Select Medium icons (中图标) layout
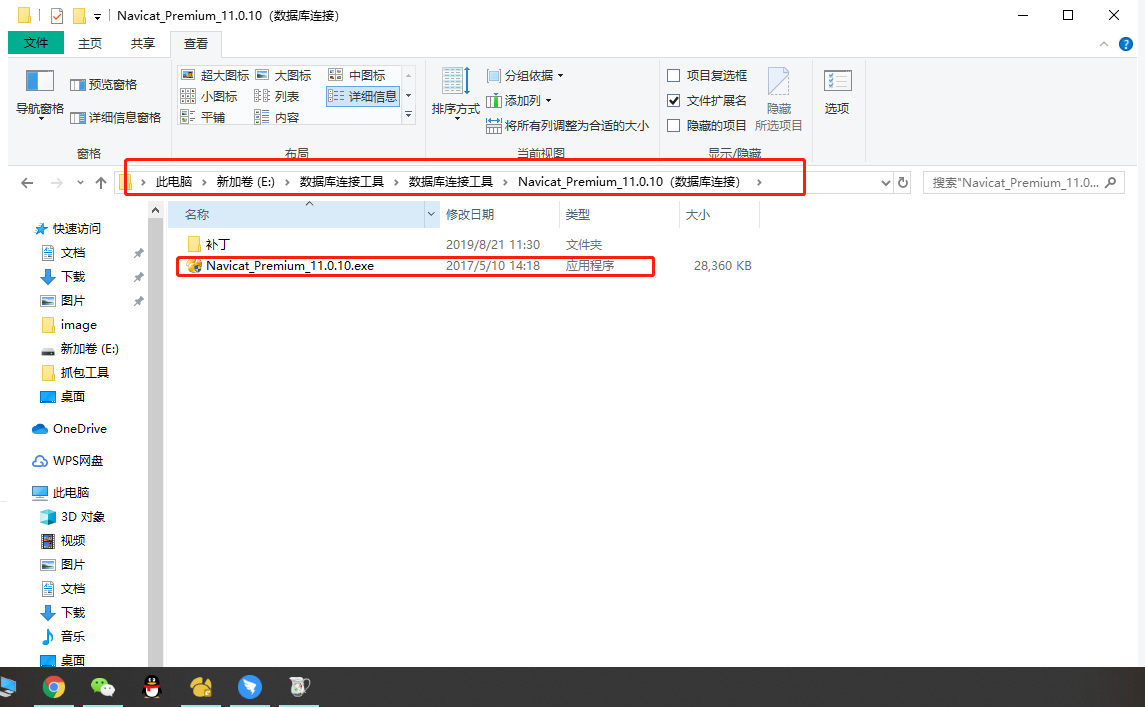Screen dimensions: 1145x707 tap(357, 75)
